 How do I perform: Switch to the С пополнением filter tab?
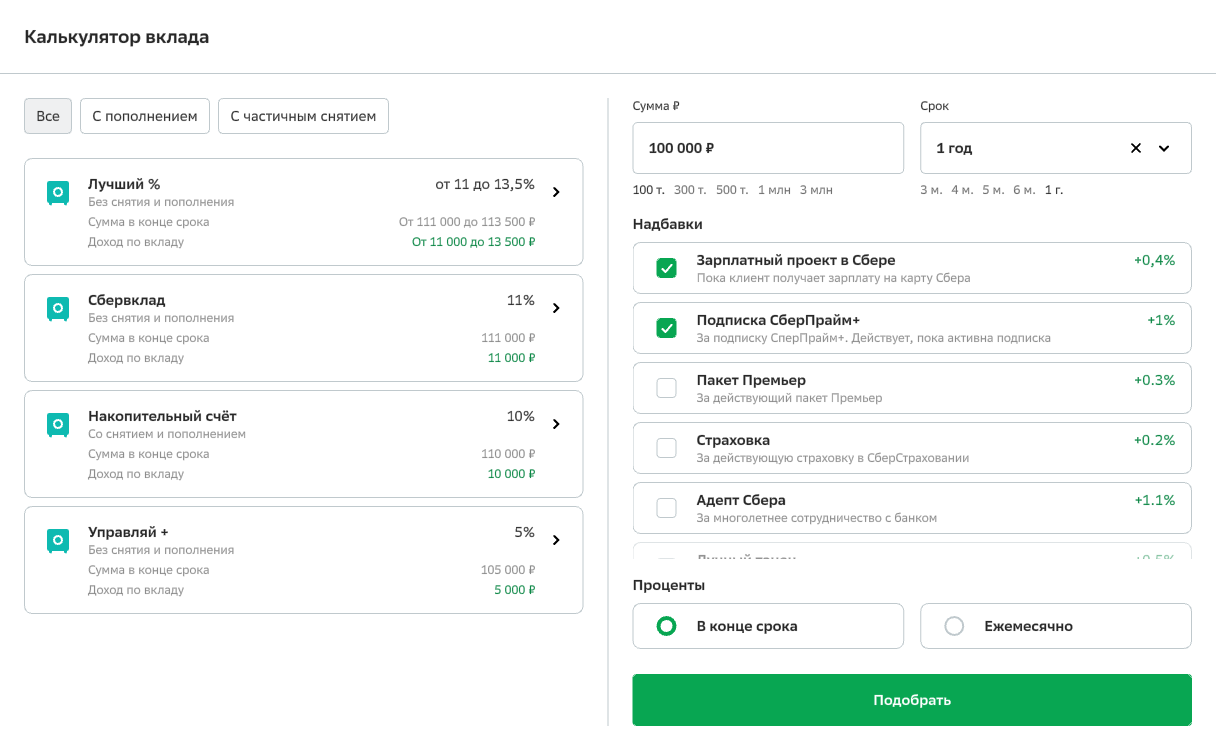(145, 116)
